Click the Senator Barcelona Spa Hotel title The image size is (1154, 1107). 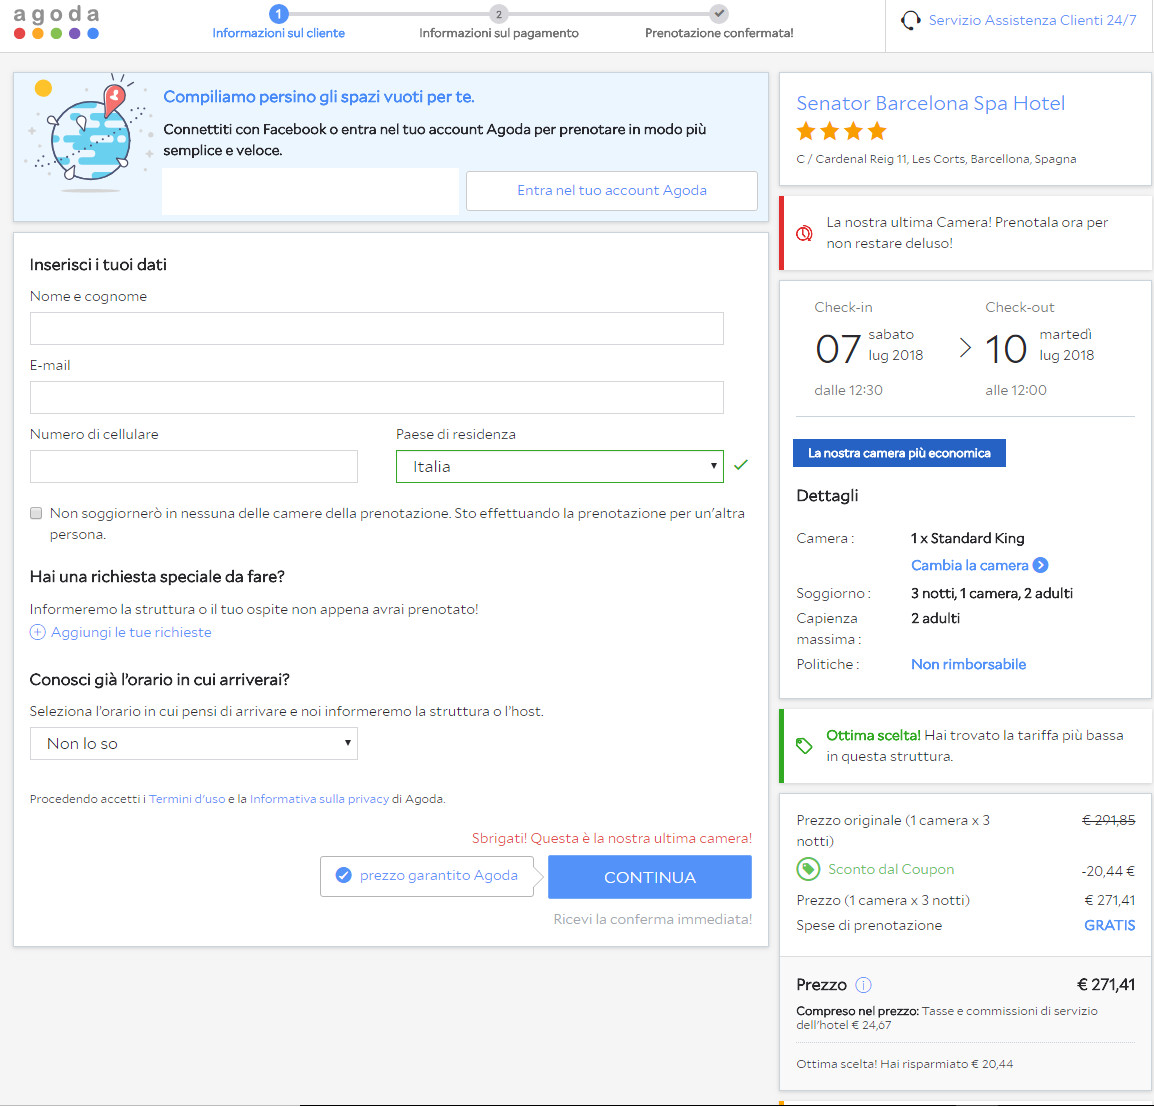tap(930, 103)
